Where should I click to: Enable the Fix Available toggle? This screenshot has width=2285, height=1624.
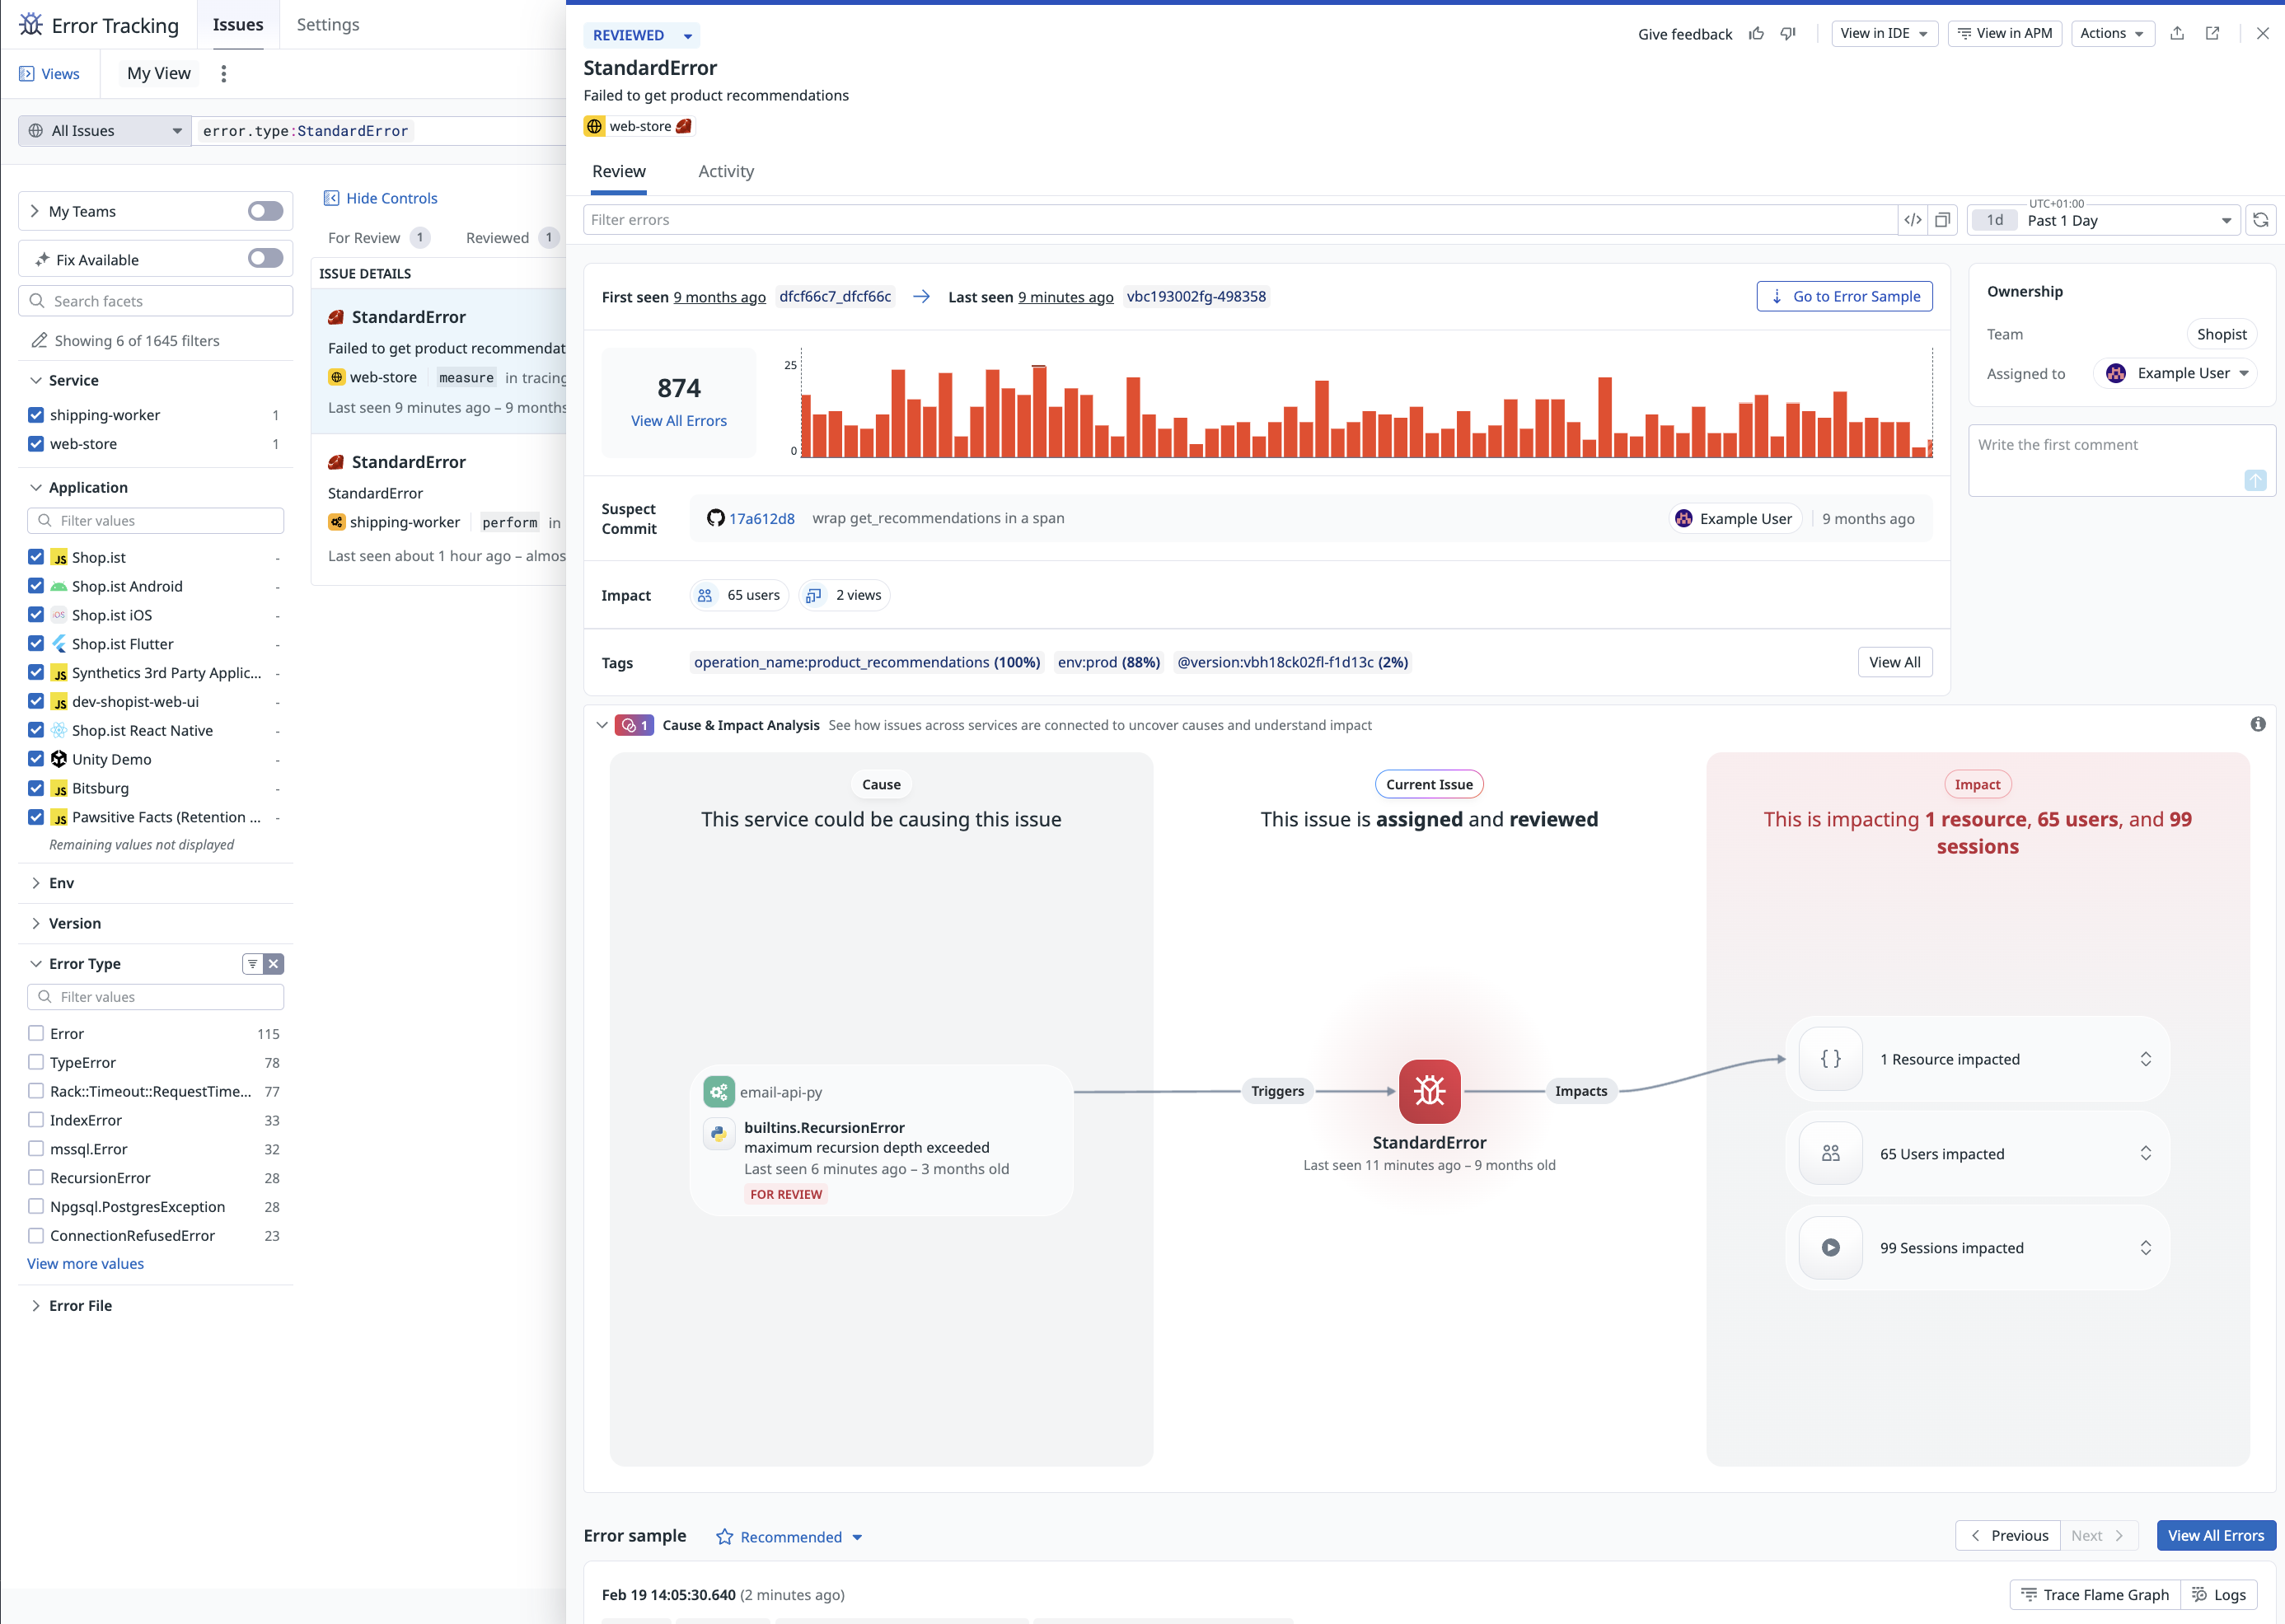(265, 259)
